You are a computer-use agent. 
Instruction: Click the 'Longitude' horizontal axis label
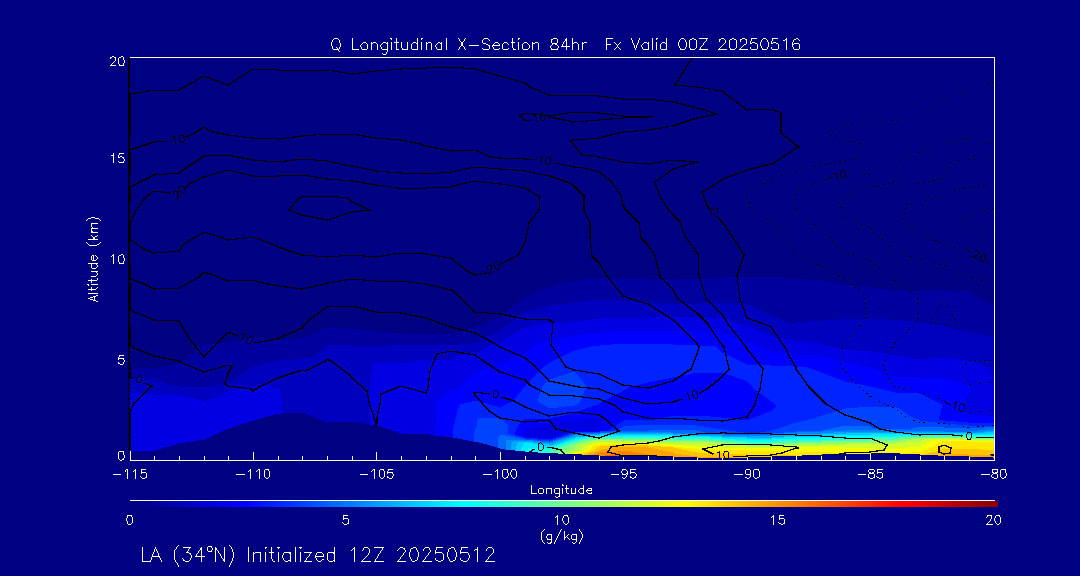point(561,491)
